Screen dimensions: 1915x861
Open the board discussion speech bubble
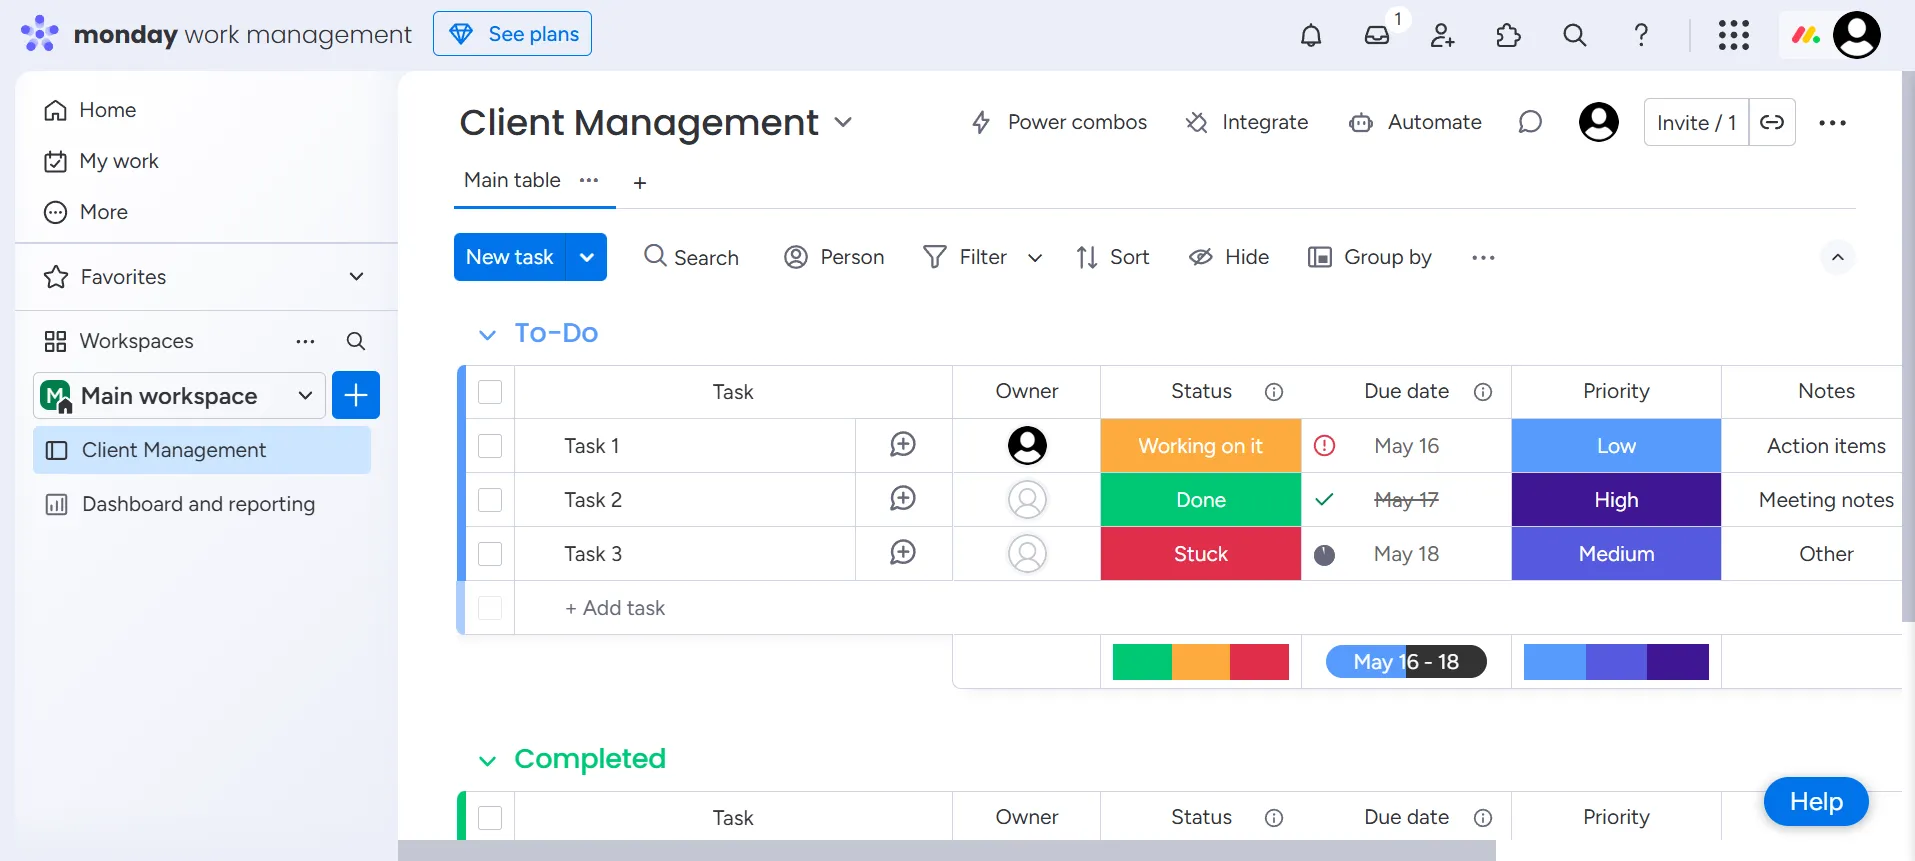click(x=1530, y=122)
